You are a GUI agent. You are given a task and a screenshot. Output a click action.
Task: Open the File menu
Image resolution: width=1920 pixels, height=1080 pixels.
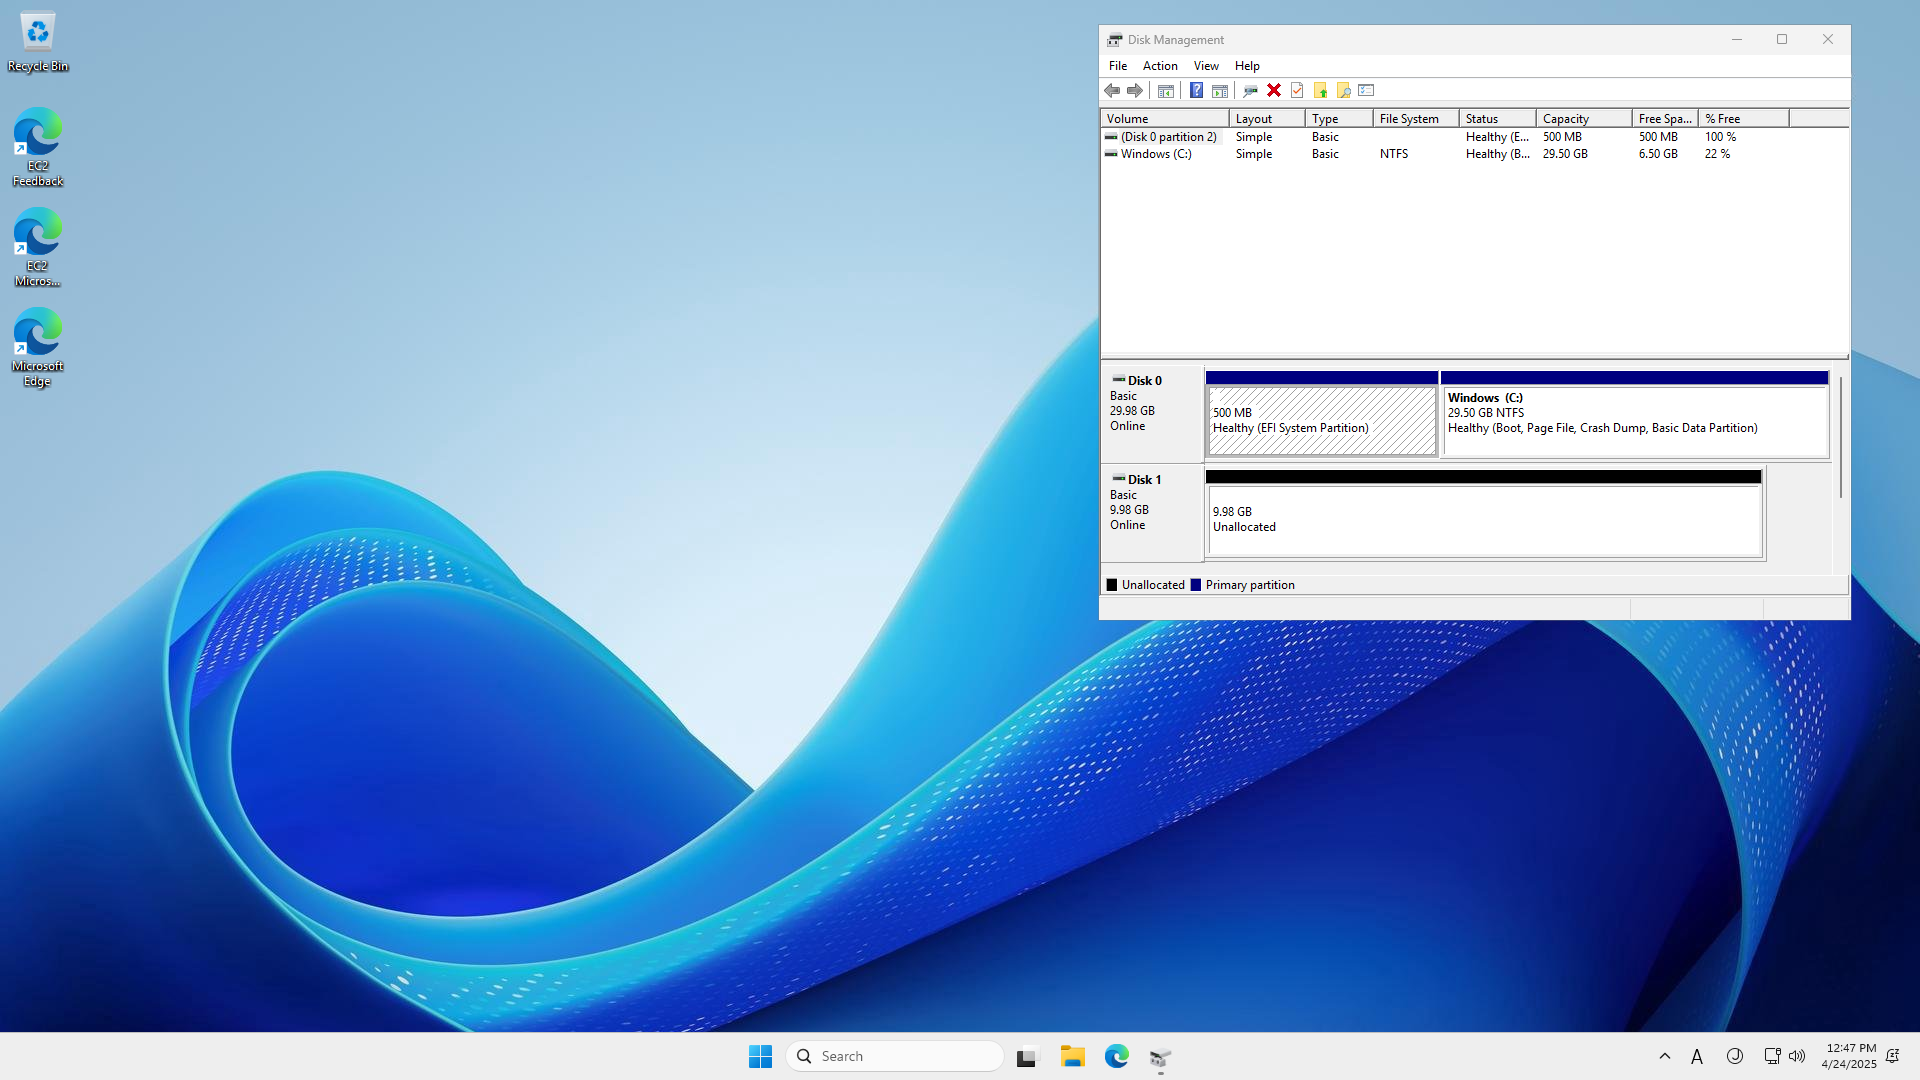coord(1118,65)
